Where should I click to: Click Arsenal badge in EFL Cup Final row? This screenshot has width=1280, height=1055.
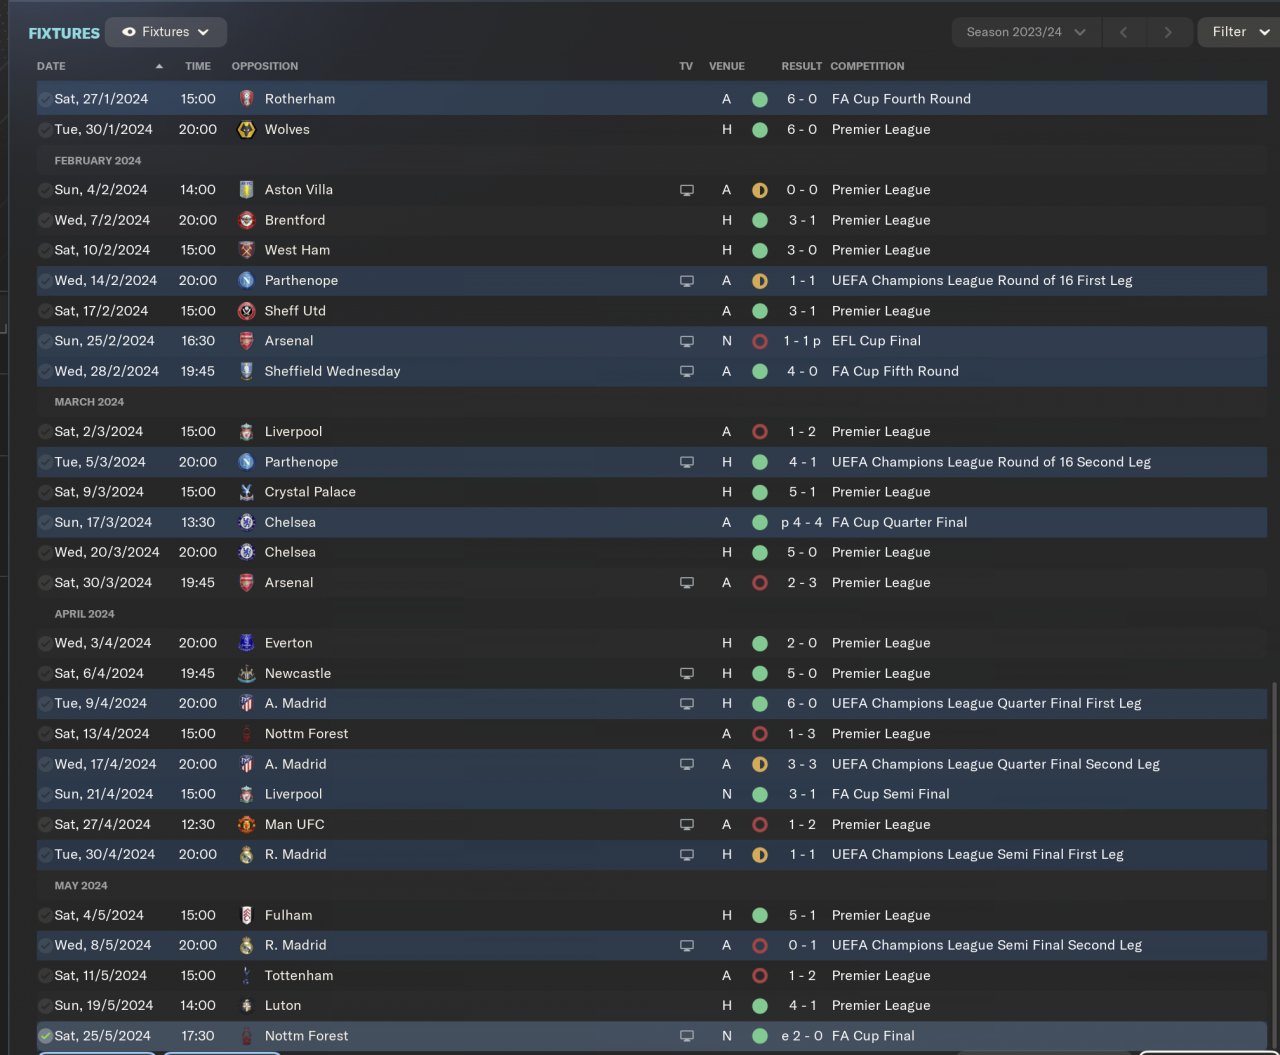click(246, 341)
